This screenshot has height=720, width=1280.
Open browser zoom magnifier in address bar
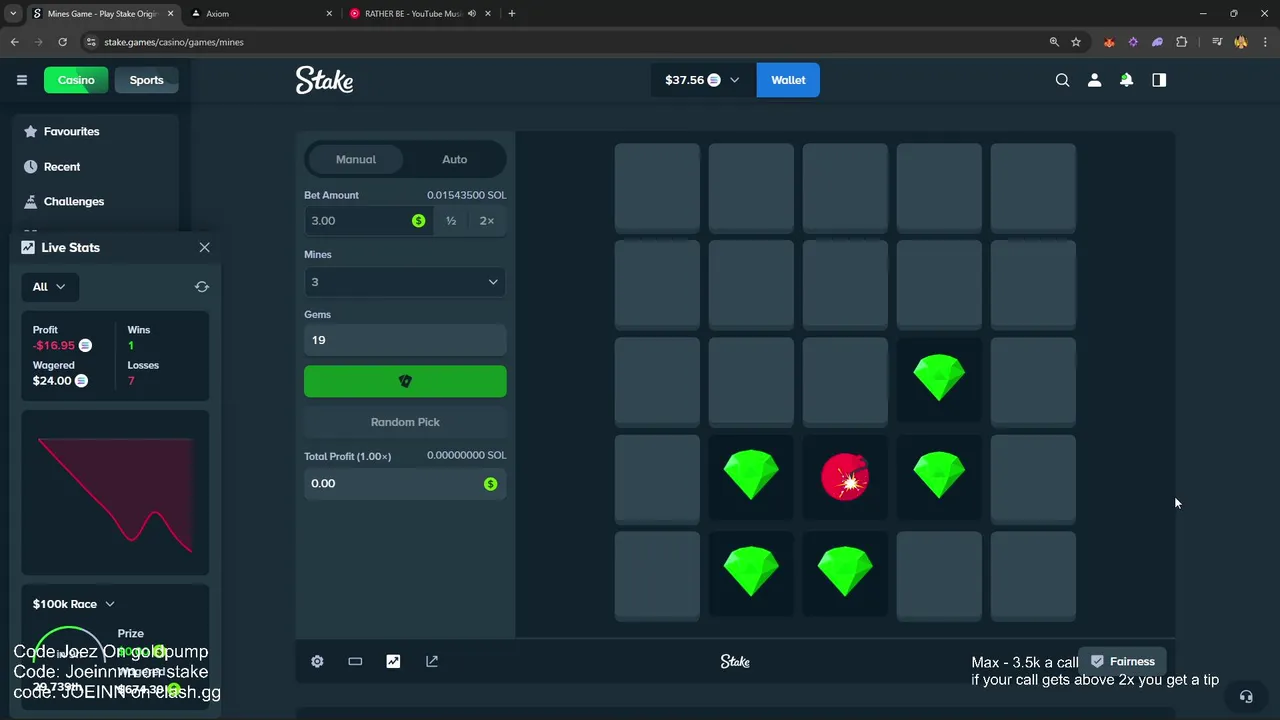[x=1054, y=42]
